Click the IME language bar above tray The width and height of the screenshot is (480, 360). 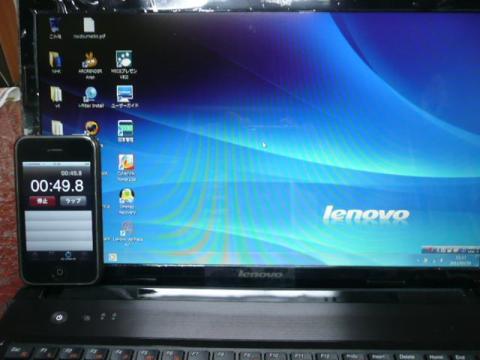click(450, 250)
